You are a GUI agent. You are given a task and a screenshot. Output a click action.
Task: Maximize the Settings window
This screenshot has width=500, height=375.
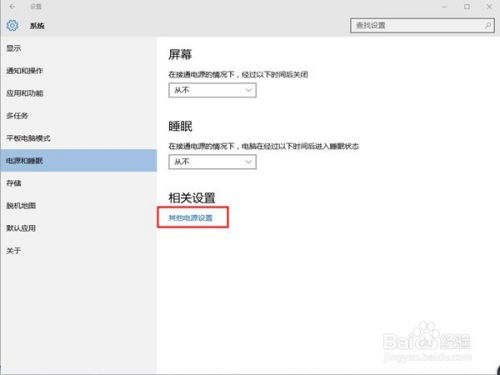tap(467, 7)
